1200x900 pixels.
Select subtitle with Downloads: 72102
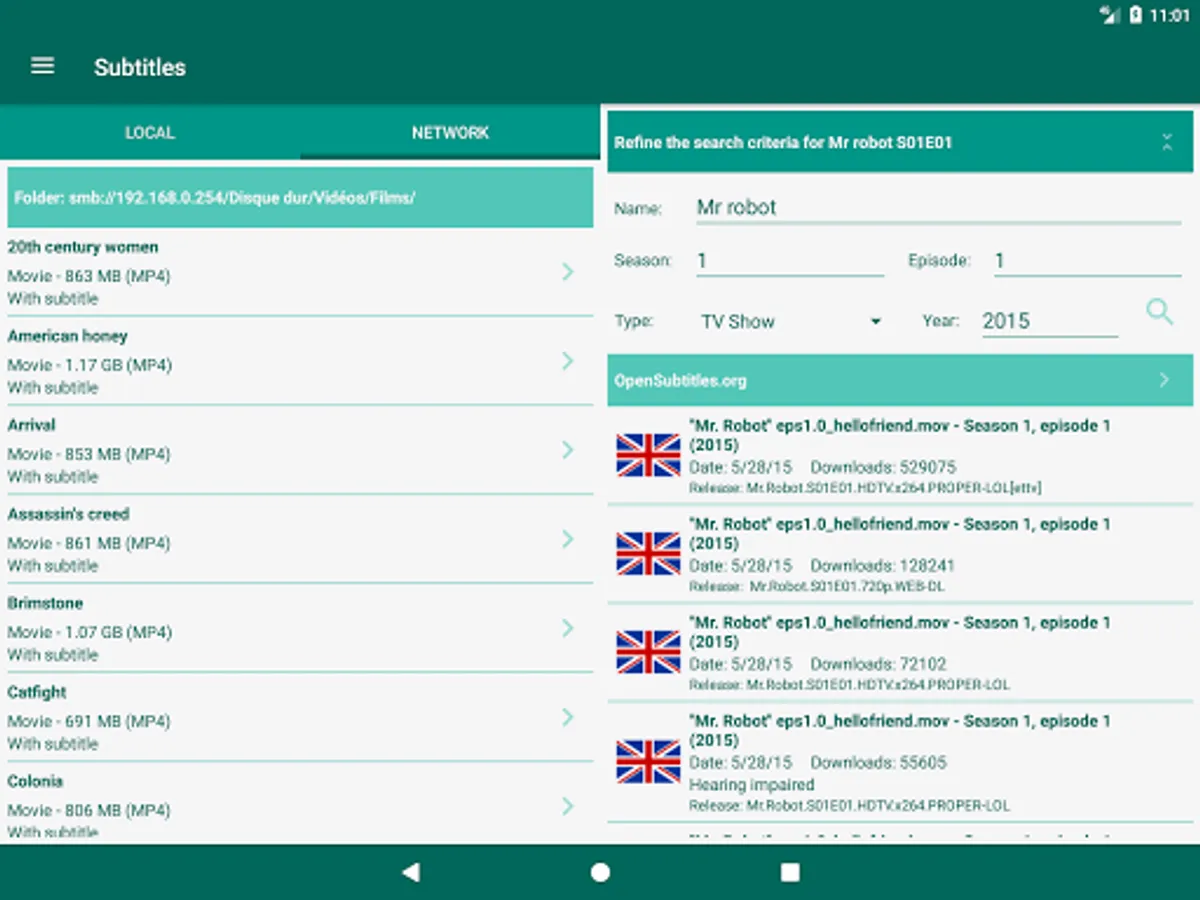[x=900, y=652]
